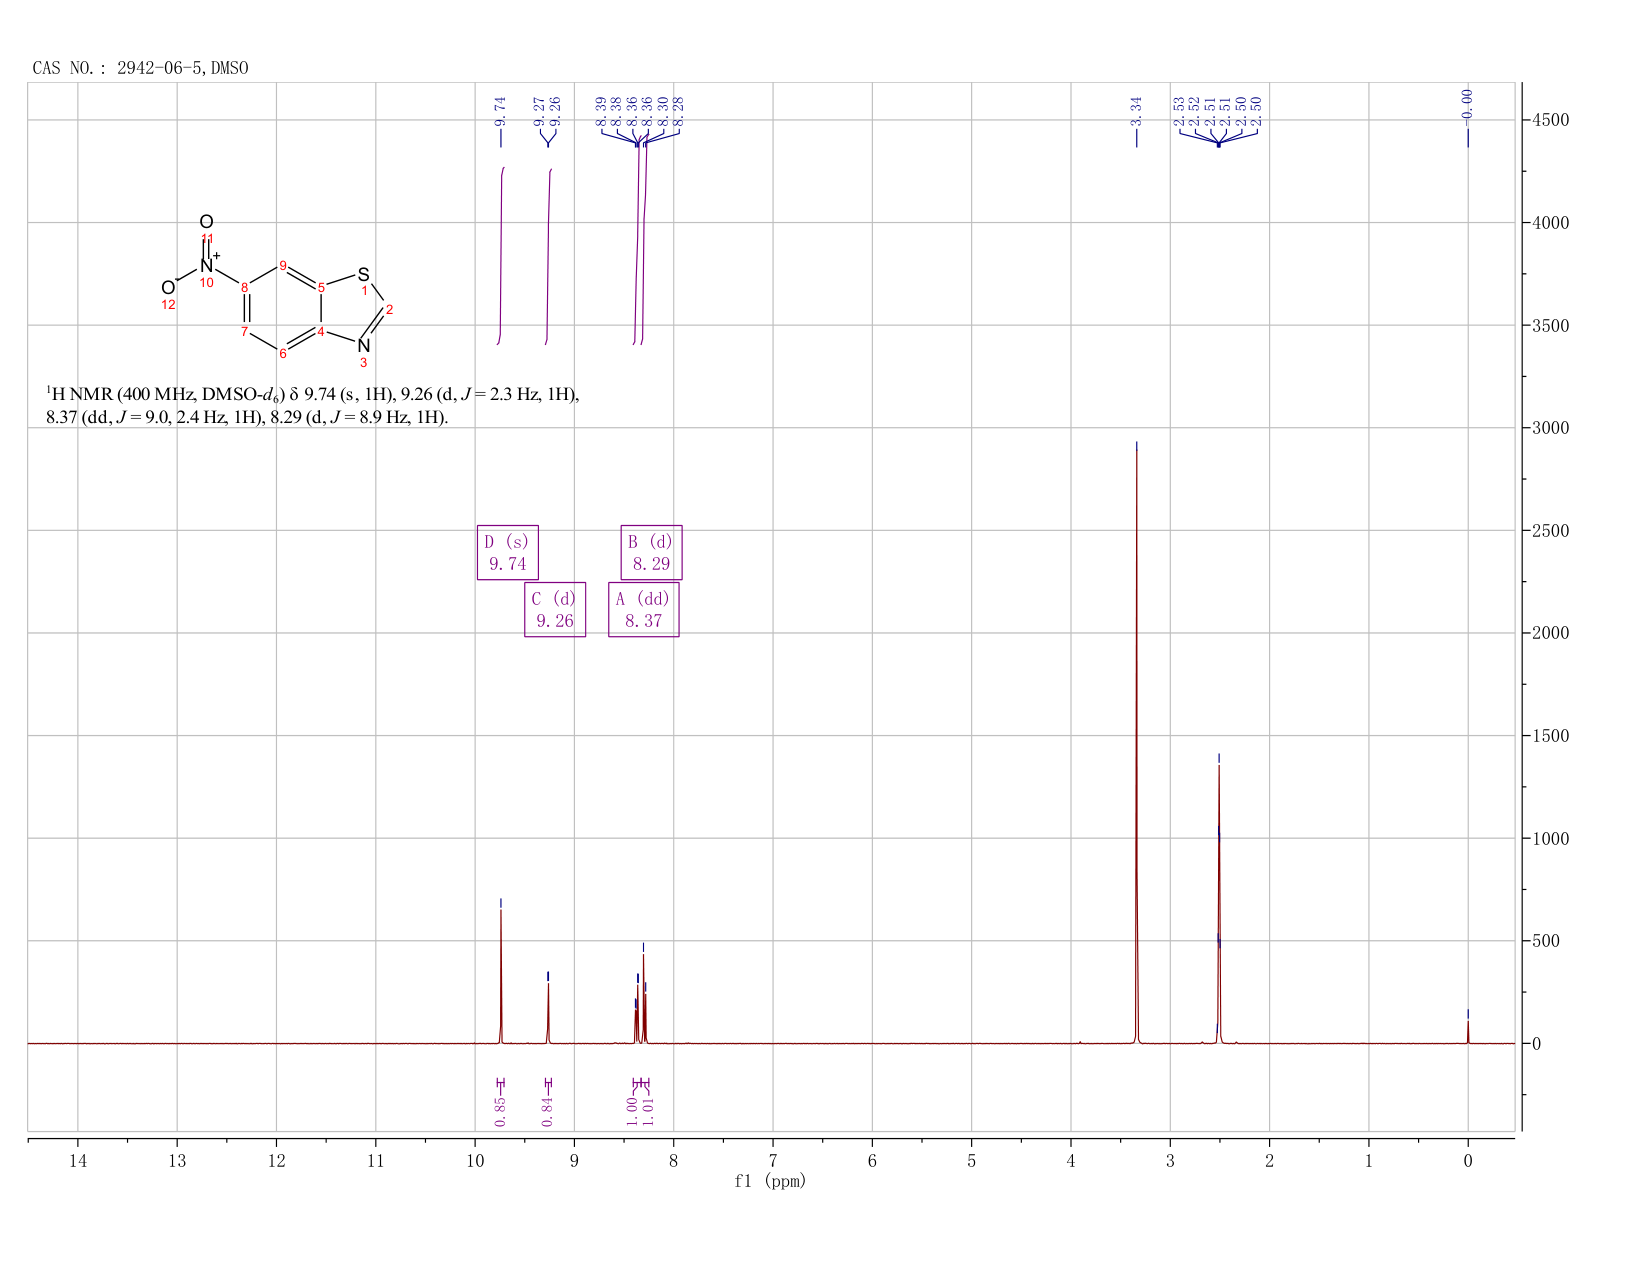The image size is (1650, 1275).
Task: Click the carbon position label 2 in structure
Action: (389, 309)
